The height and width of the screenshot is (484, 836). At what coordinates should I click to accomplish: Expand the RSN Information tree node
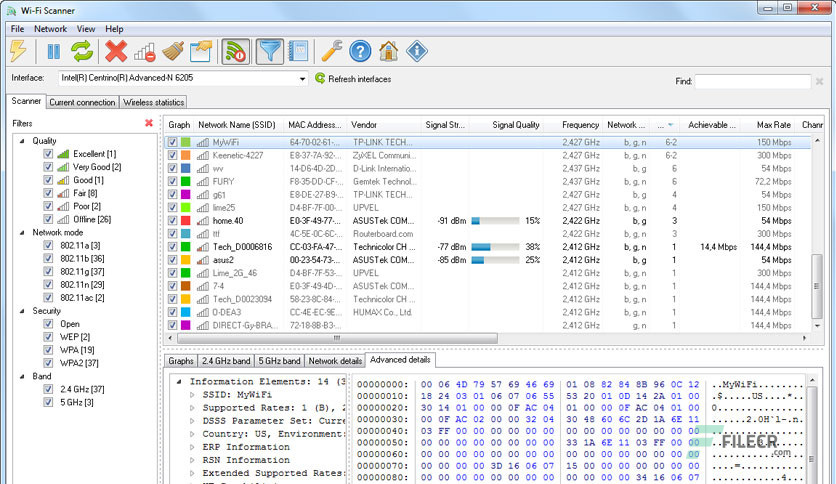click(192, 460)
